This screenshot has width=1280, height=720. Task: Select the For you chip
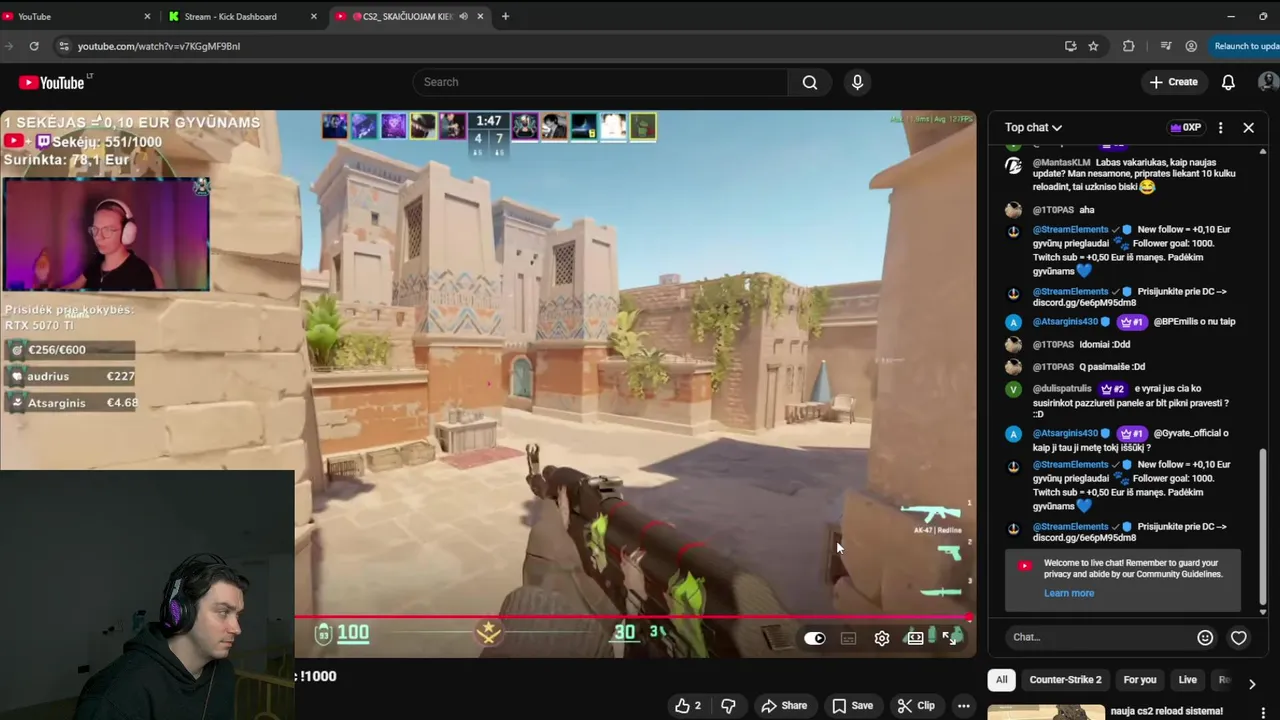pos(1139,680)
